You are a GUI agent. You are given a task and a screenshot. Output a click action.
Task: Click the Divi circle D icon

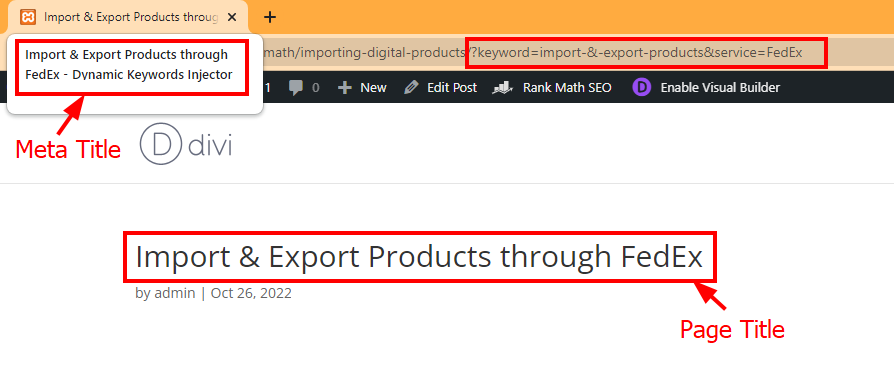tap(641, 87)
